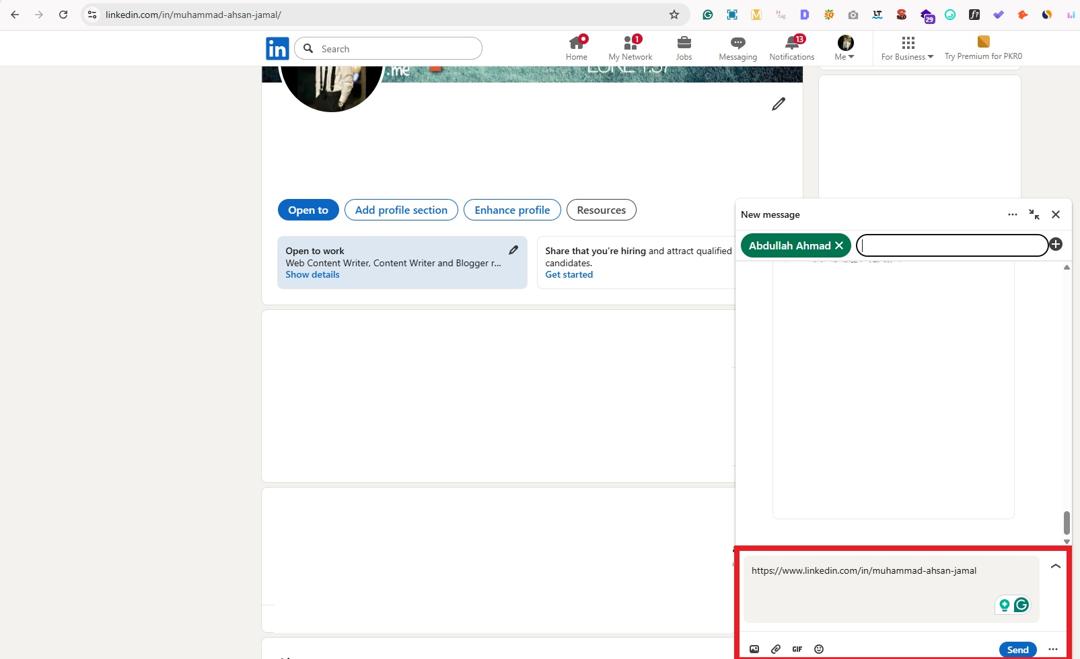Open the emoji picker in message box

click(x=819, y=649)
